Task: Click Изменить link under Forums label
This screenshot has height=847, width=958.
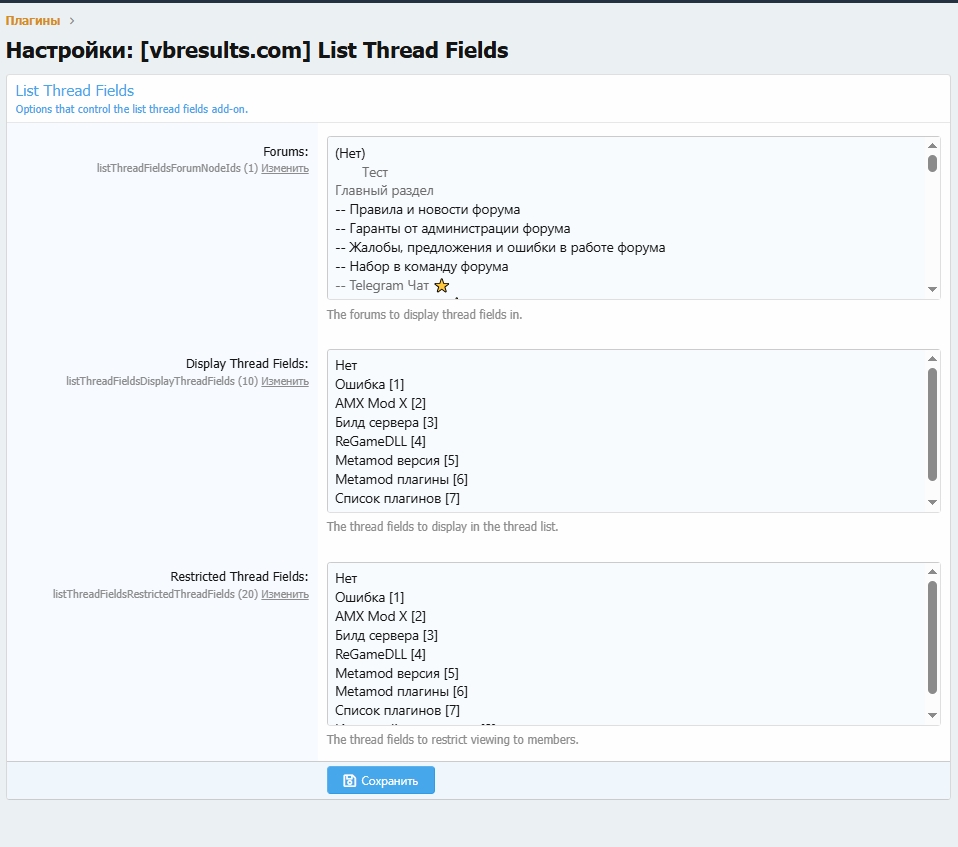Action: 285,168
